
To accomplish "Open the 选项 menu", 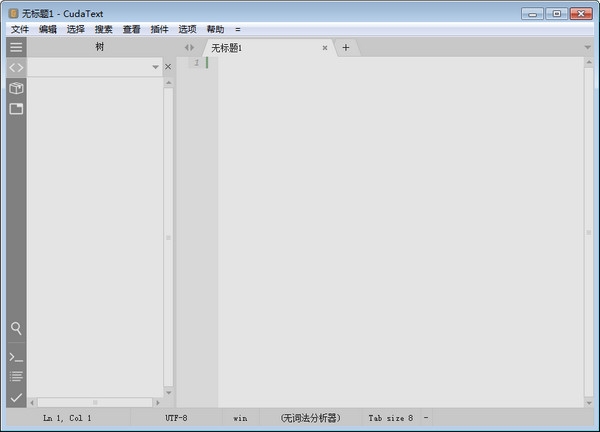I will tap(188, 29).
